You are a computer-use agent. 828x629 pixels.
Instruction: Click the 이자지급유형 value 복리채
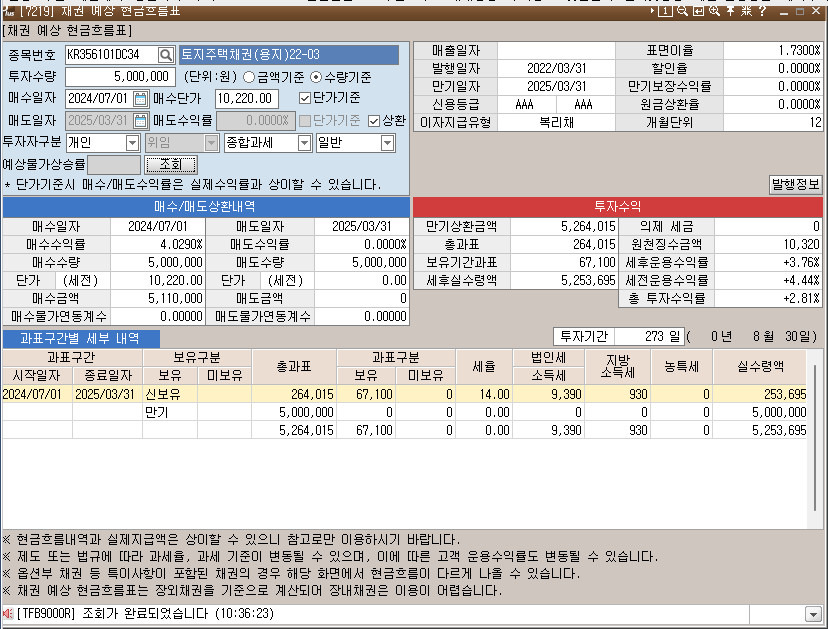tap(557, 123)
